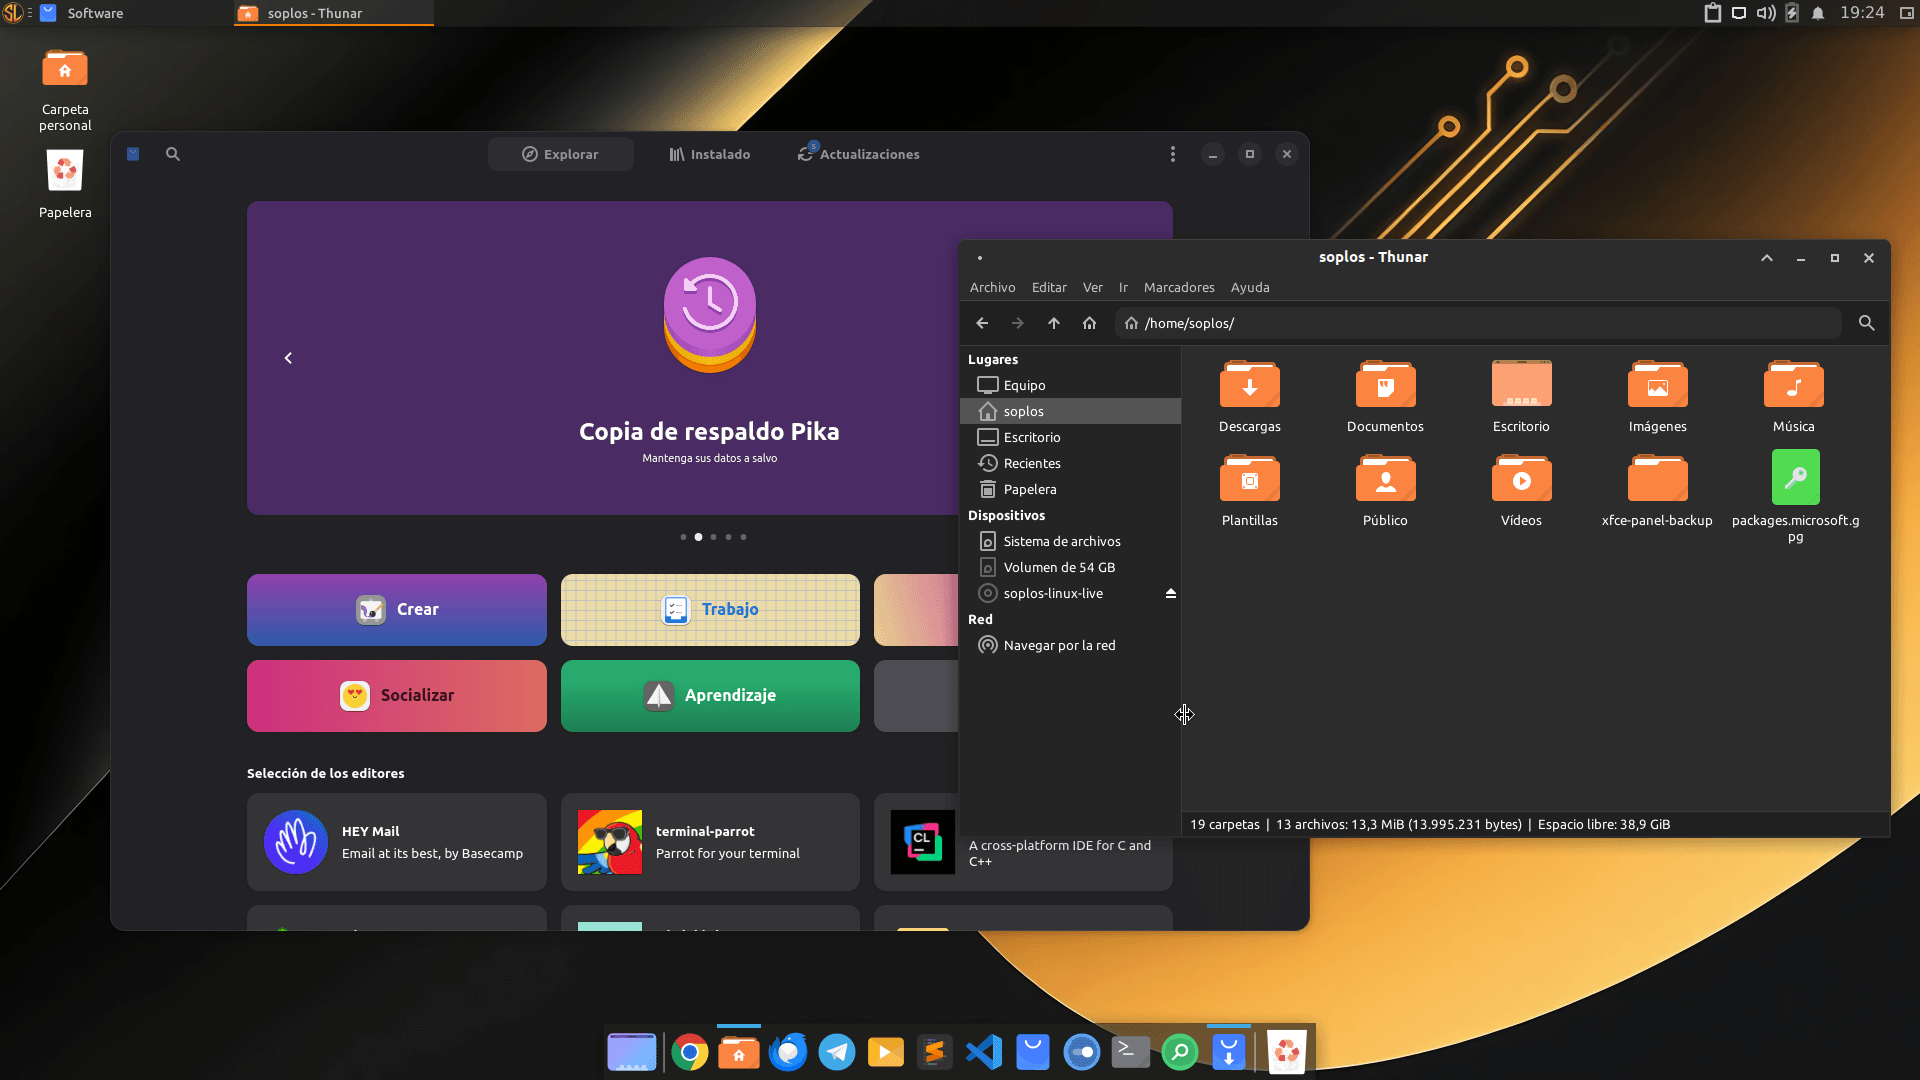Viewport: 1920px width, 1080px height.
Task: Open the Crear category in Software
Action: tap(397, 610)
